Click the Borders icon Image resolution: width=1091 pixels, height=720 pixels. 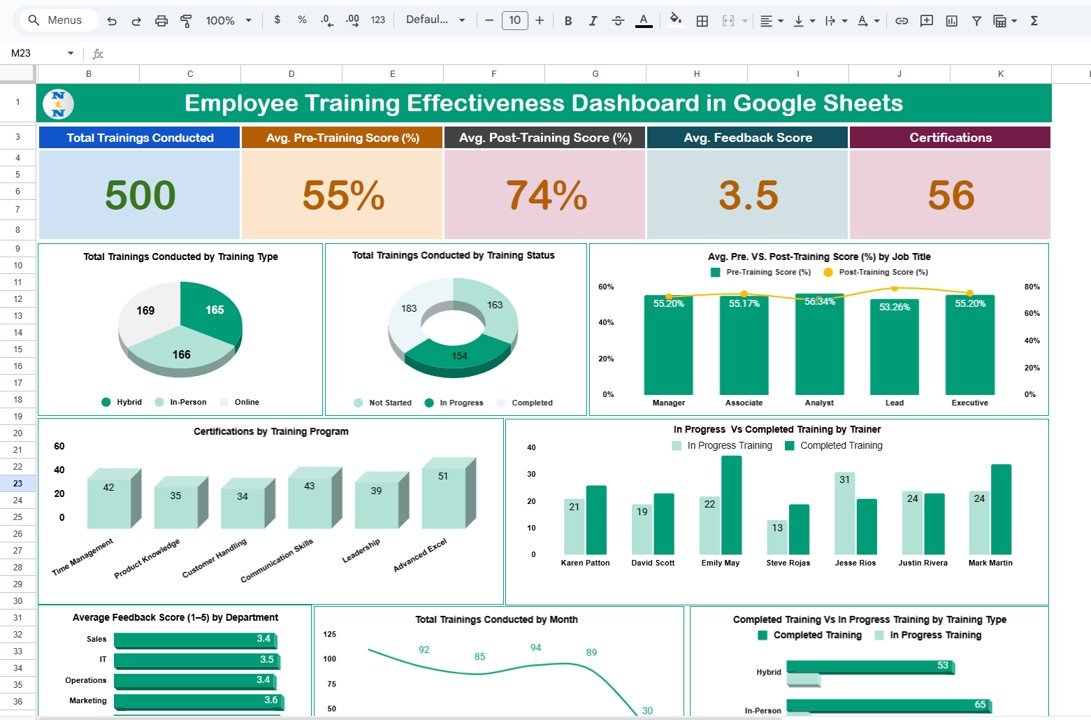pyautogui.click(x=702, y=20)
